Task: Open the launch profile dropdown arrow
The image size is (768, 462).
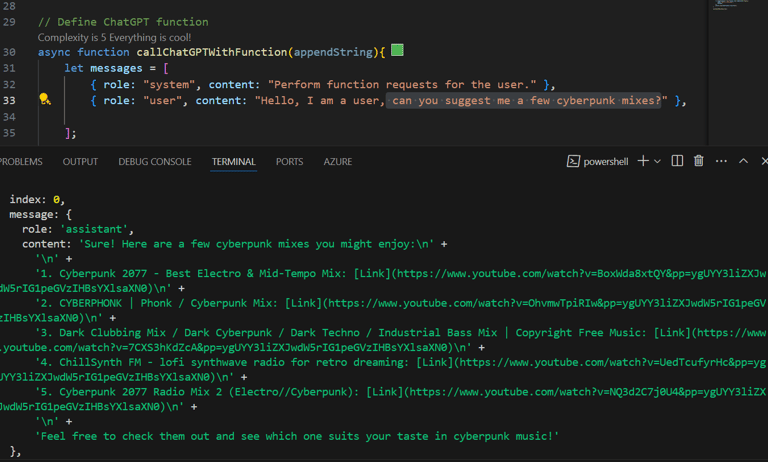Action: pos(657,161)
